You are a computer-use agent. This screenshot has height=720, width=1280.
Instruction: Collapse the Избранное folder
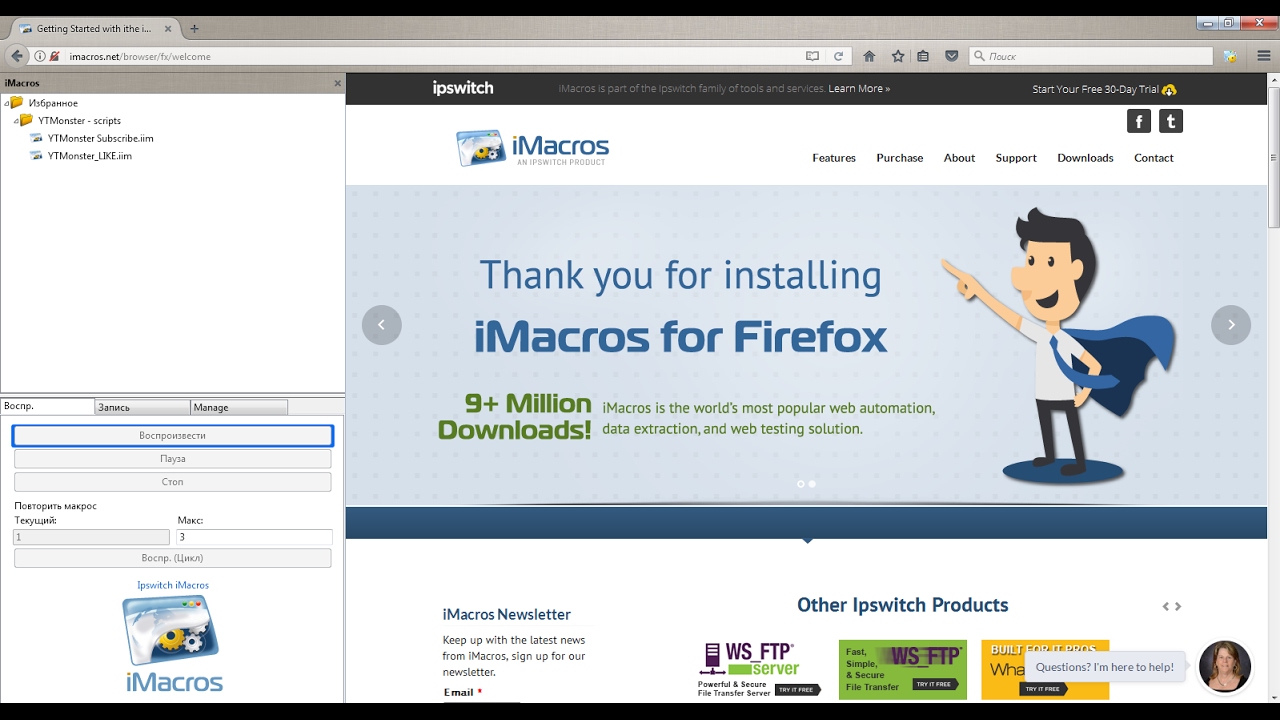point(6,103)
